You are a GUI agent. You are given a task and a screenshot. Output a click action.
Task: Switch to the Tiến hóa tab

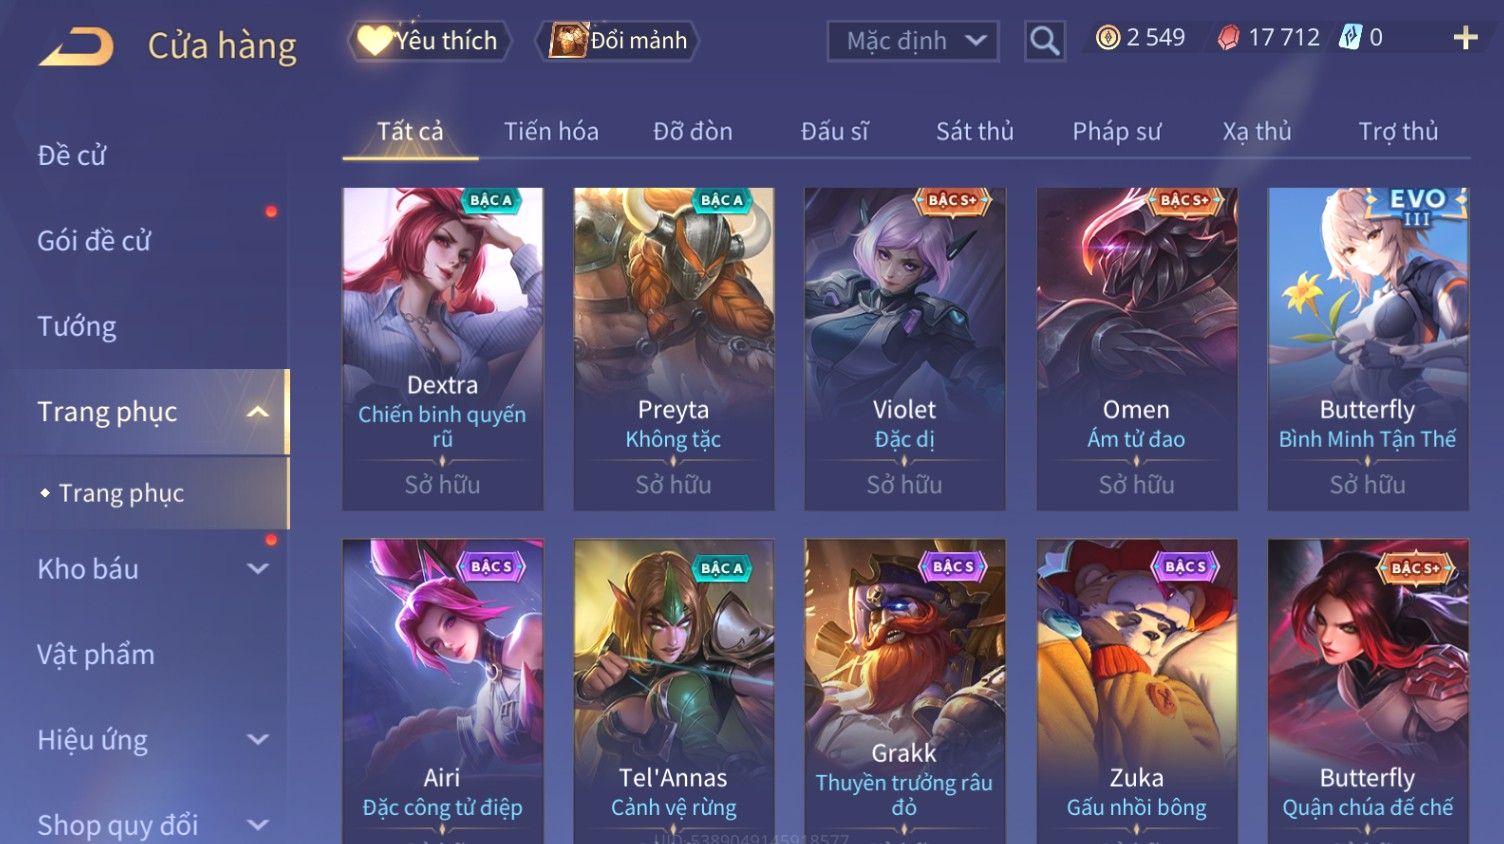pos(551,131)
